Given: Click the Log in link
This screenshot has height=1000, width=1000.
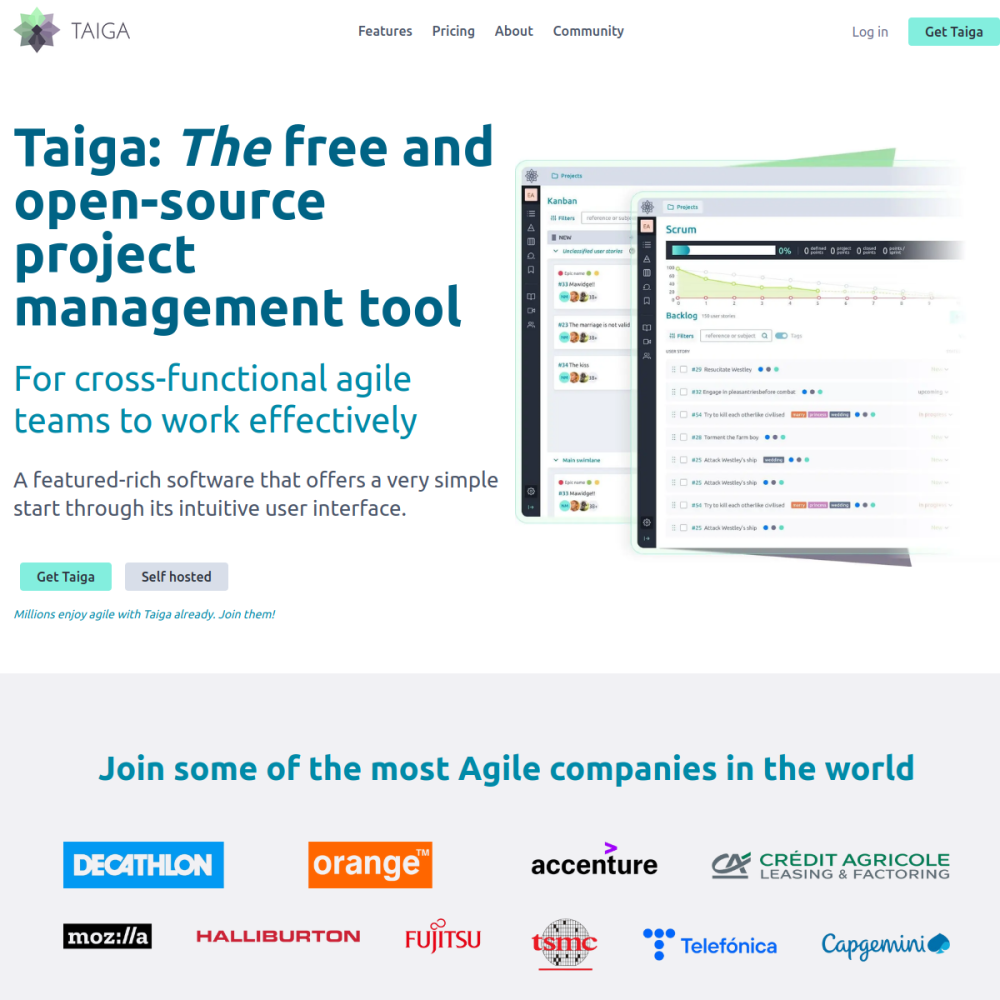Looking at the screenshot, I should 869,32.
